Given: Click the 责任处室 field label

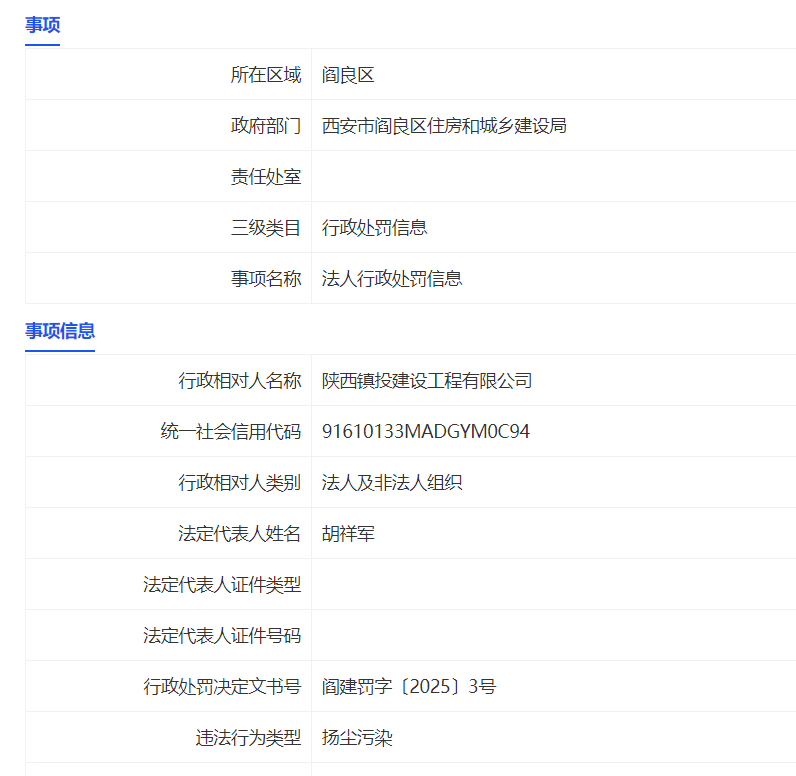Looking at the screenshot, I should (265, 177).
